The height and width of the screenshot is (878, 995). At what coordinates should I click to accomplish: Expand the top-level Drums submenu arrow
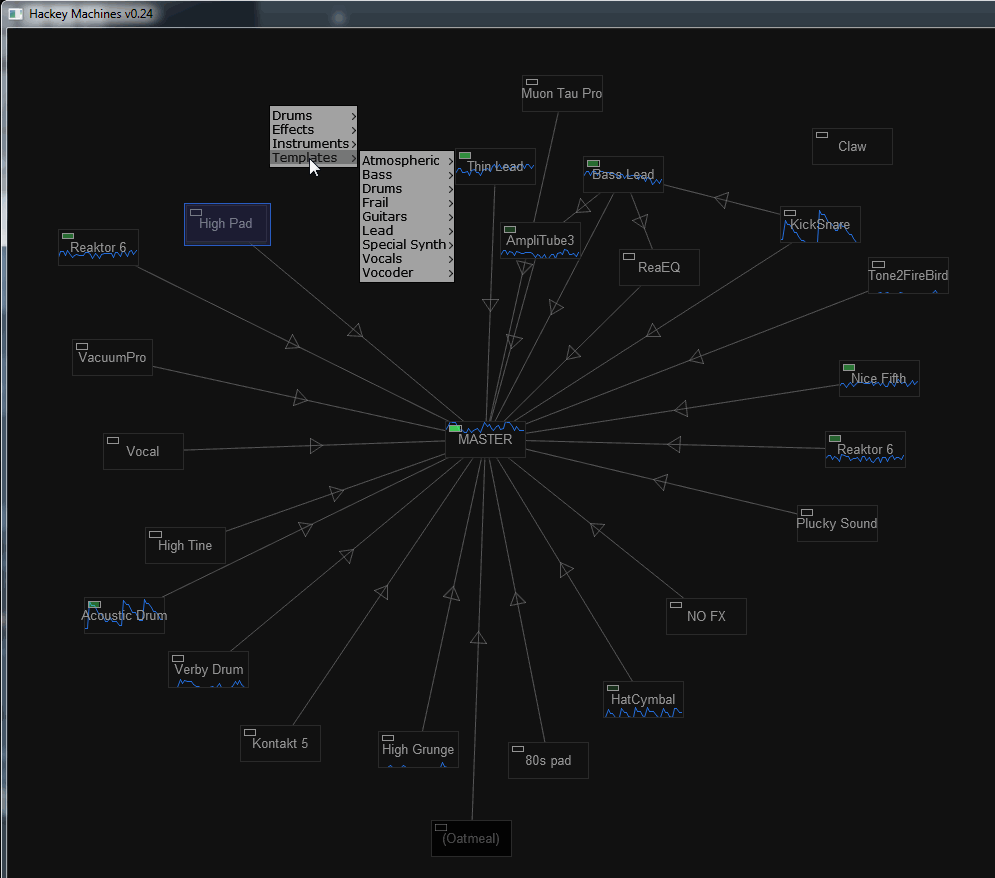coord(353,116)
